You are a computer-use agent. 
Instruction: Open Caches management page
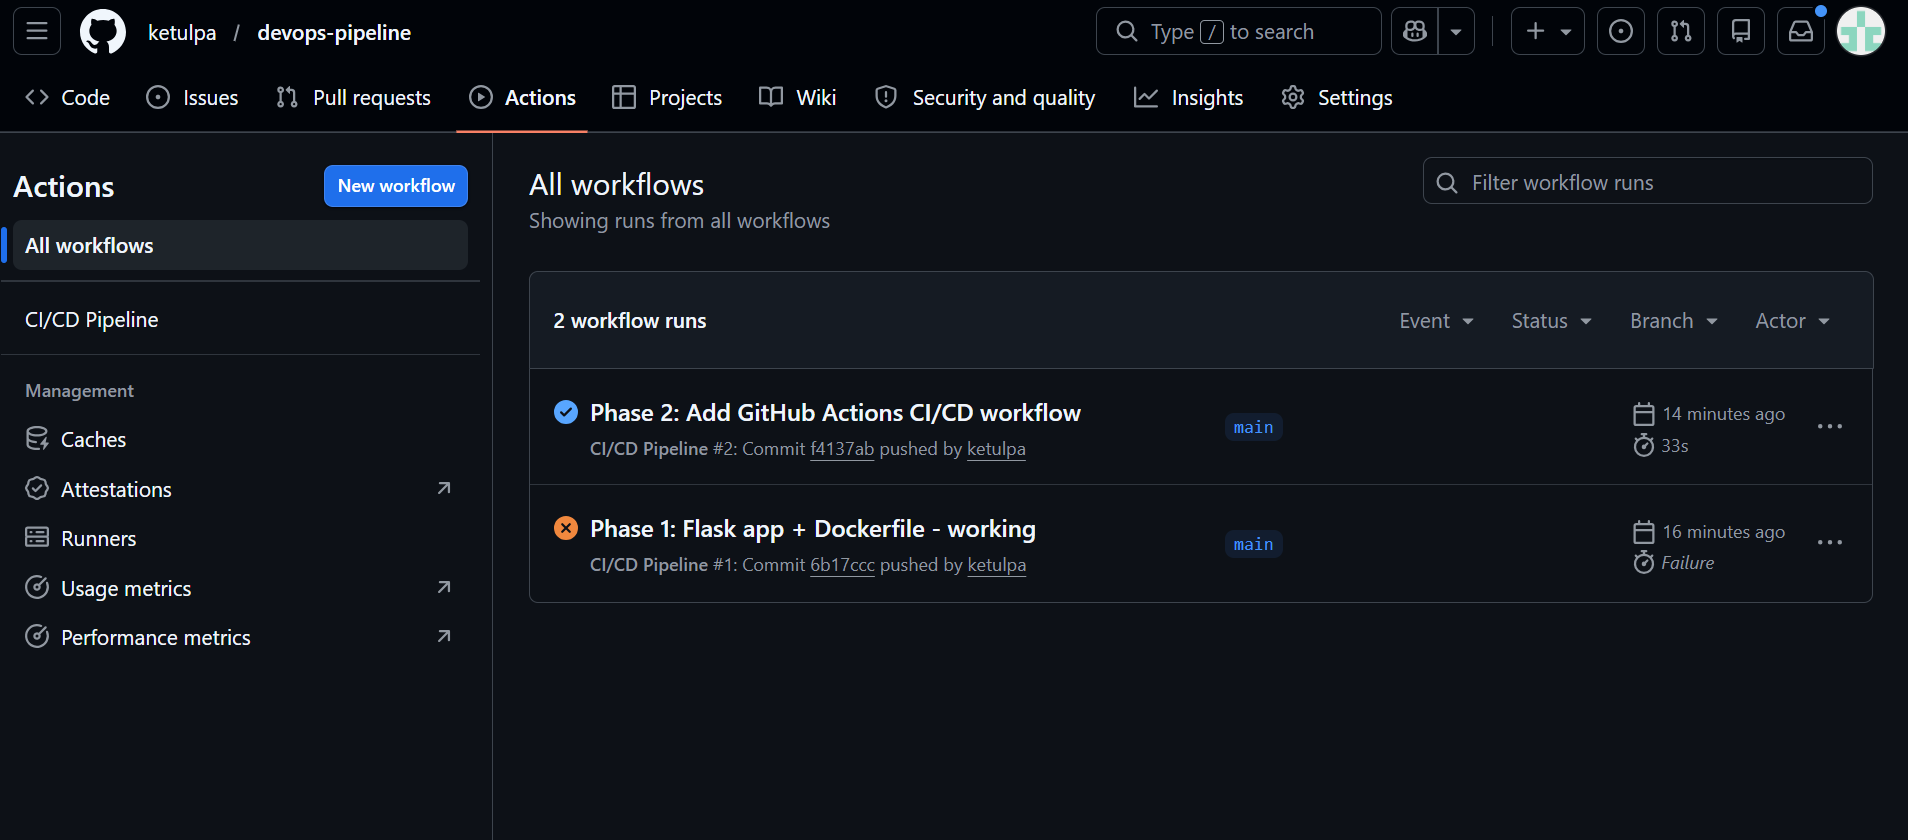coord(240,439)
